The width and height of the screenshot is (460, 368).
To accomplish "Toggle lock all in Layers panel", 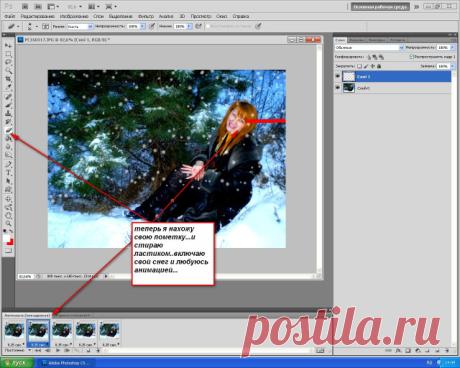I will point(379,66).
